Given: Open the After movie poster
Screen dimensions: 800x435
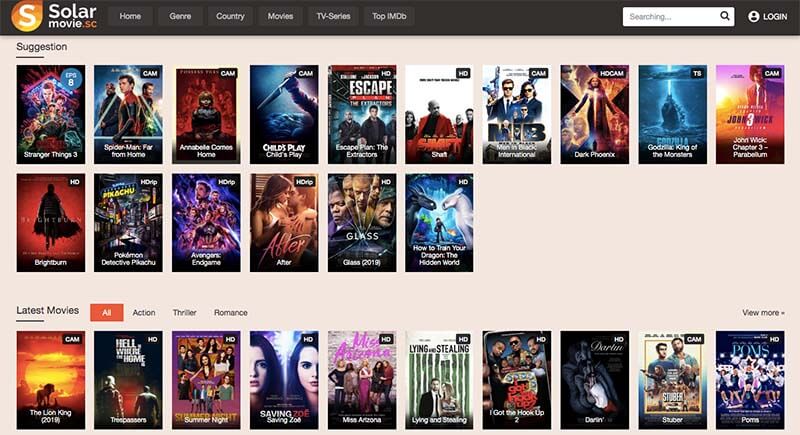Looking at the screenshot, I should click(x=284, y=222).
